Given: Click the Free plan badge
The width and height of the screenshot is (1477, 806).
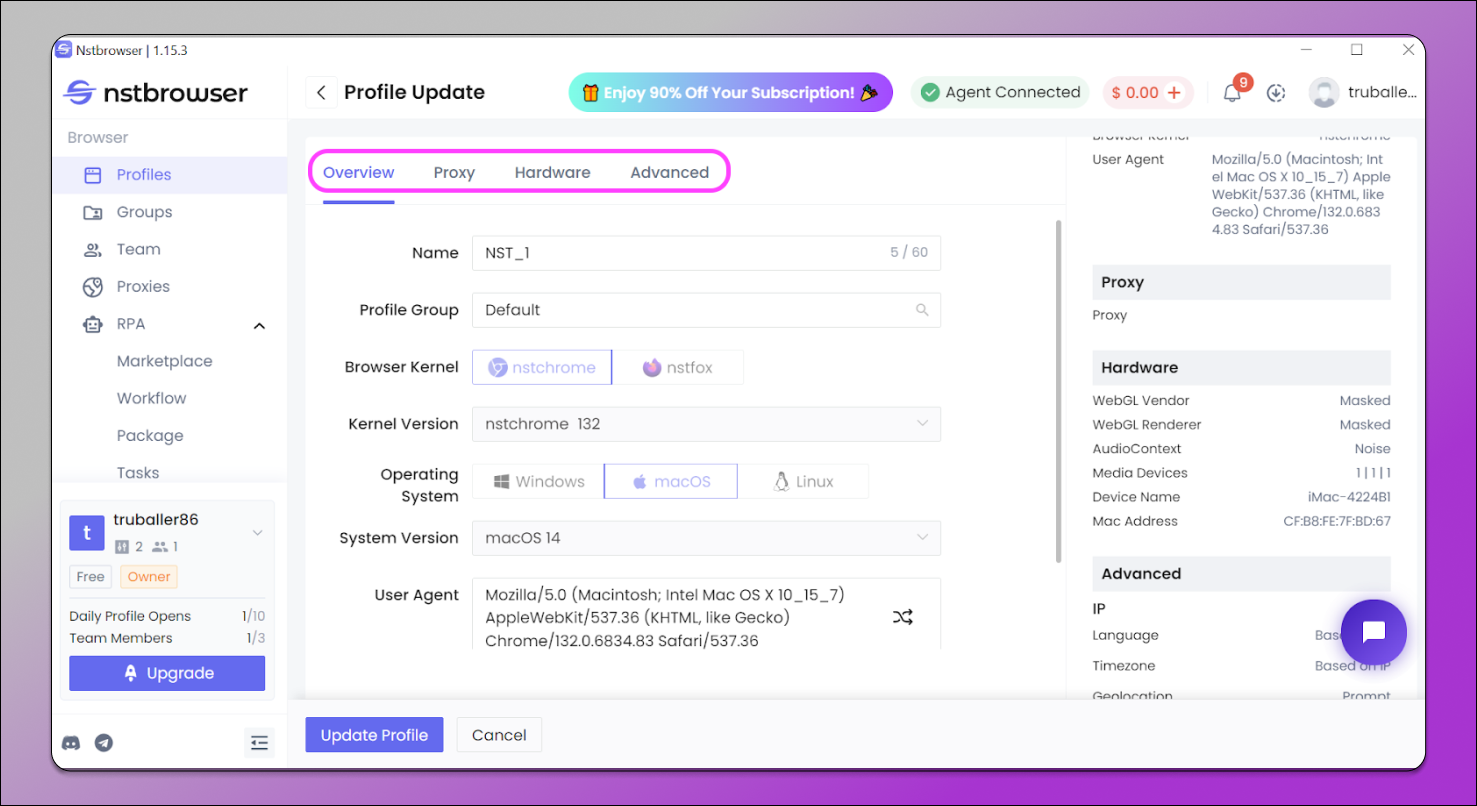Looking at the screenshot, I should pyautogui.click(x=91, y=577).
